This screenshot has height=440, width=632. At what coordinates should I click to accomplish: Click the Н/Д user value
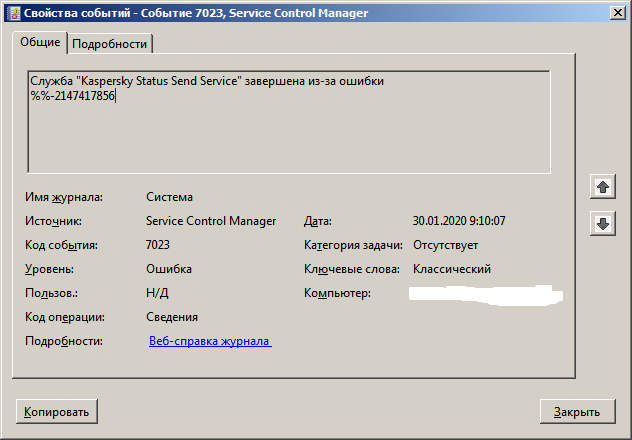157,293
